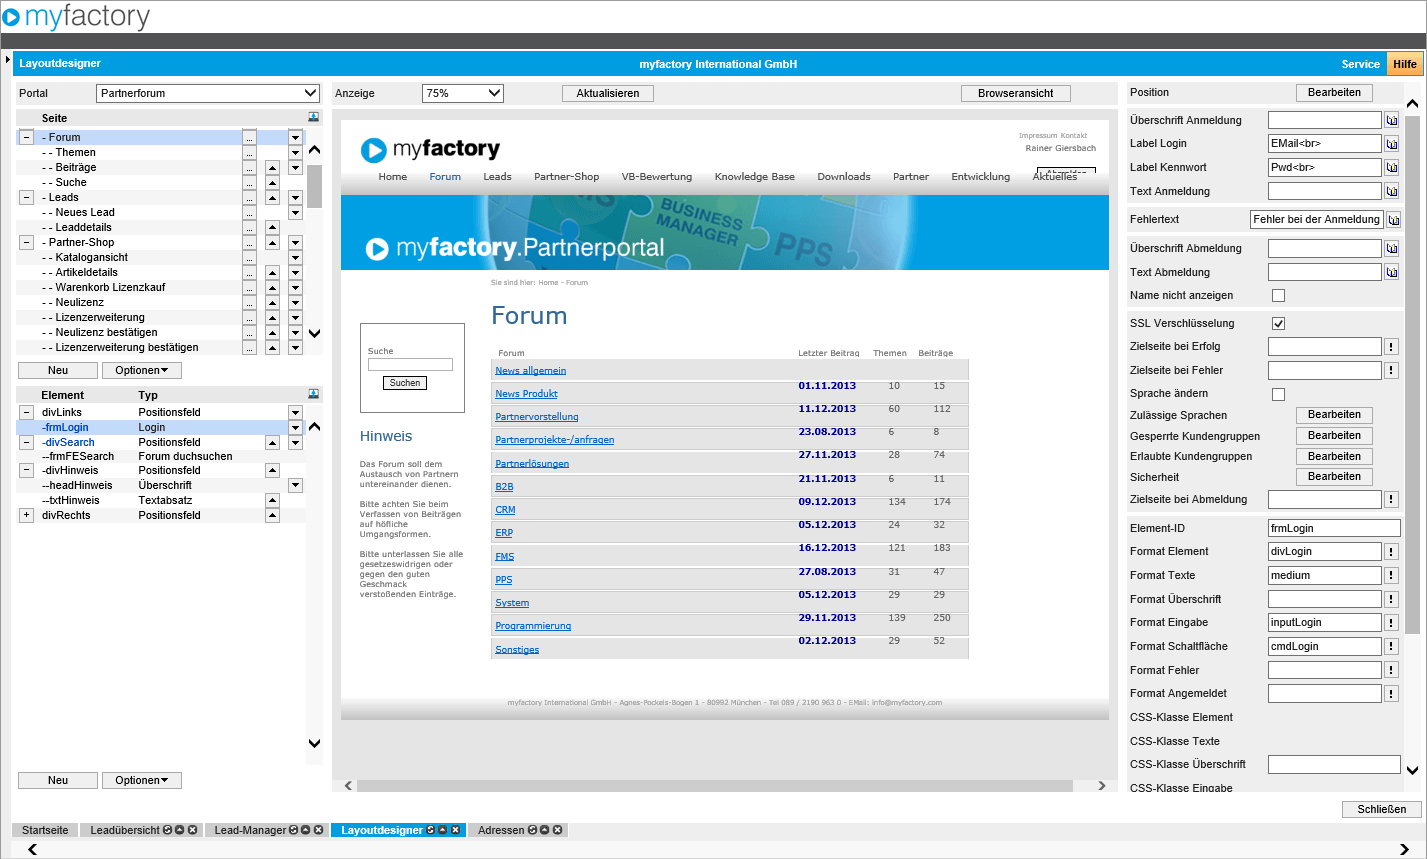Click the Label Login input field
The width and height of the screenshot is (1427, 859).
tap(1324, 144)
